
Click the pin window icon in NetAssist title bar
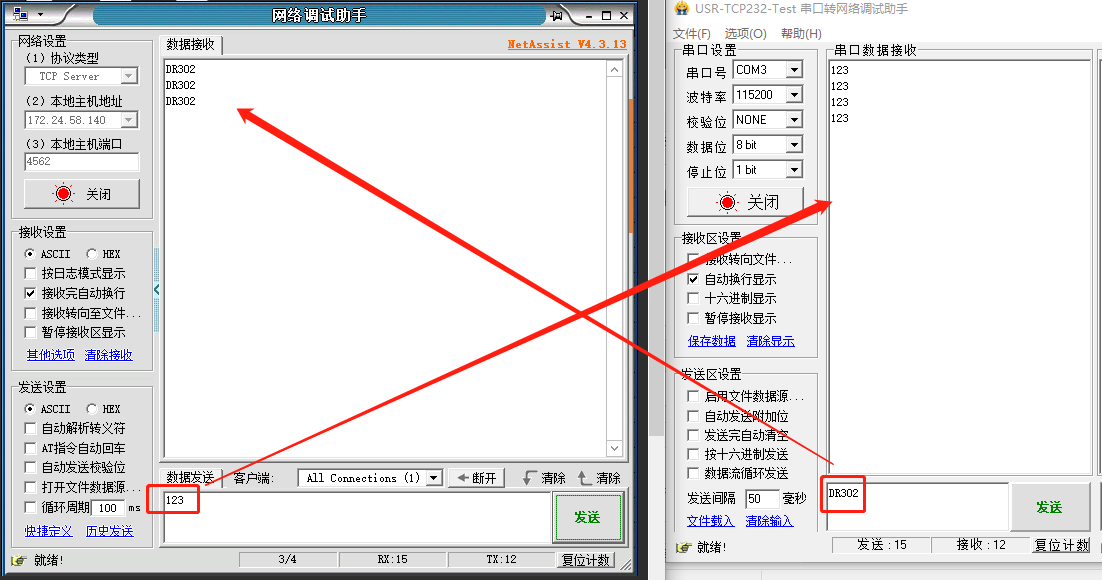tap(555, 15)
